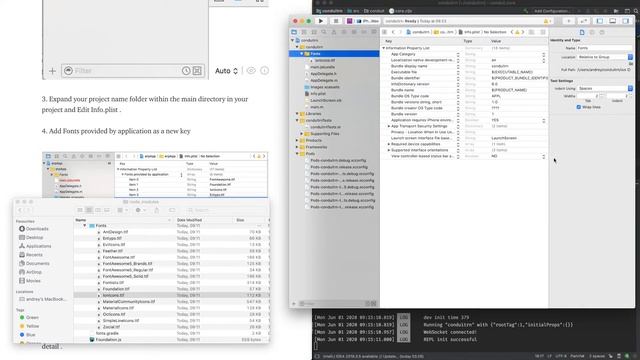Click the plus button beside the article Filter field

click(x=52, y=71)
